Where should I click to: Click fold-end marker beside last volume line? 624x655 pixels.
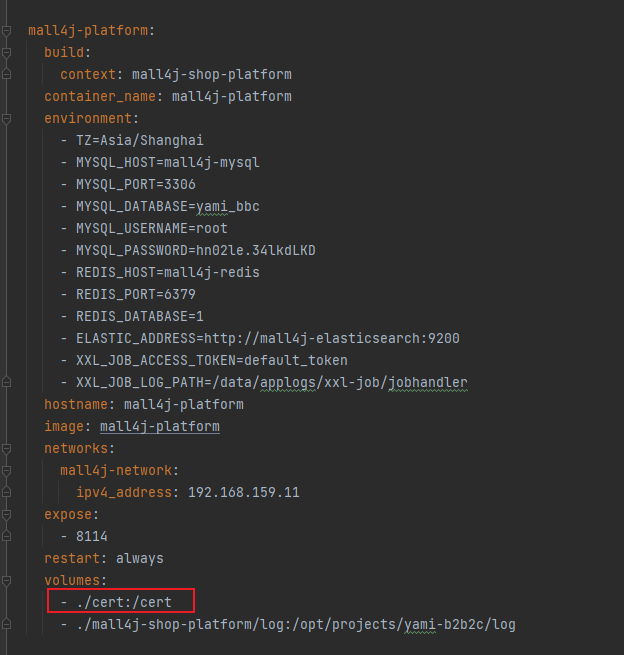pos(7,625)
